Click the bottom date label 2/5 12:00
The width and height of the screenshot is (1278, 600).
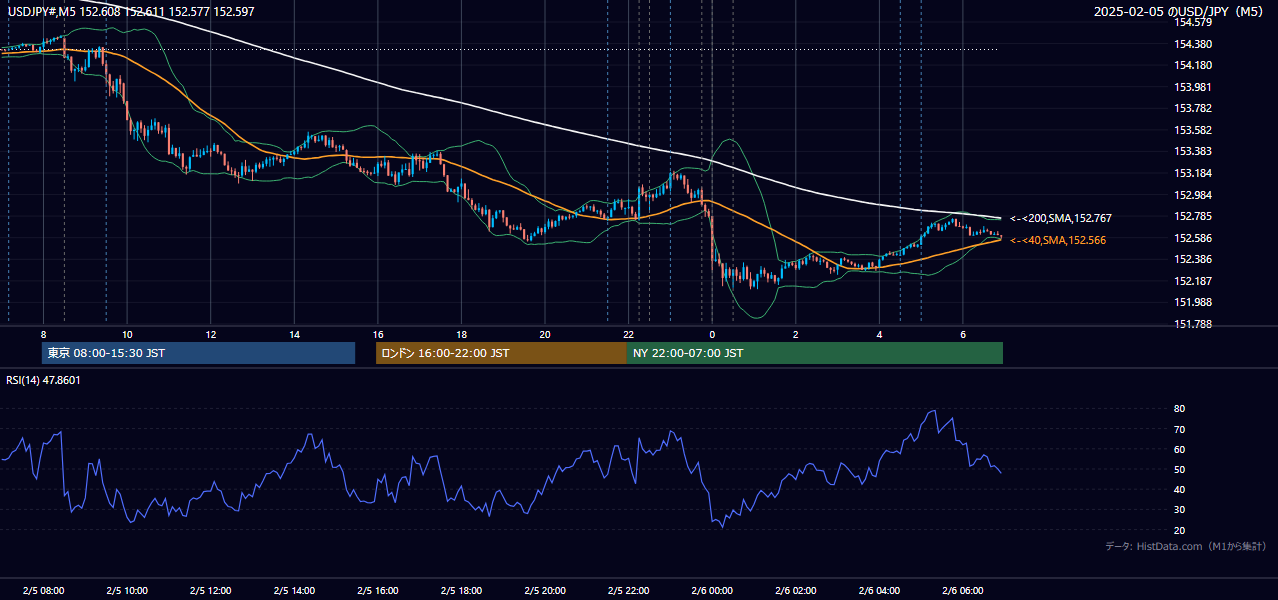(x=210, y=590)
